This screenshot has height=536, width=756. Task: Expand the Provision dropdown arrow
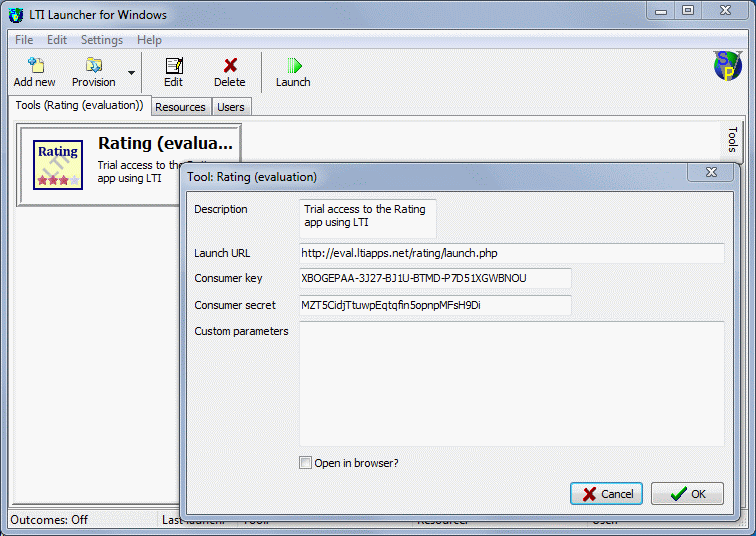(x=131, y=73)
